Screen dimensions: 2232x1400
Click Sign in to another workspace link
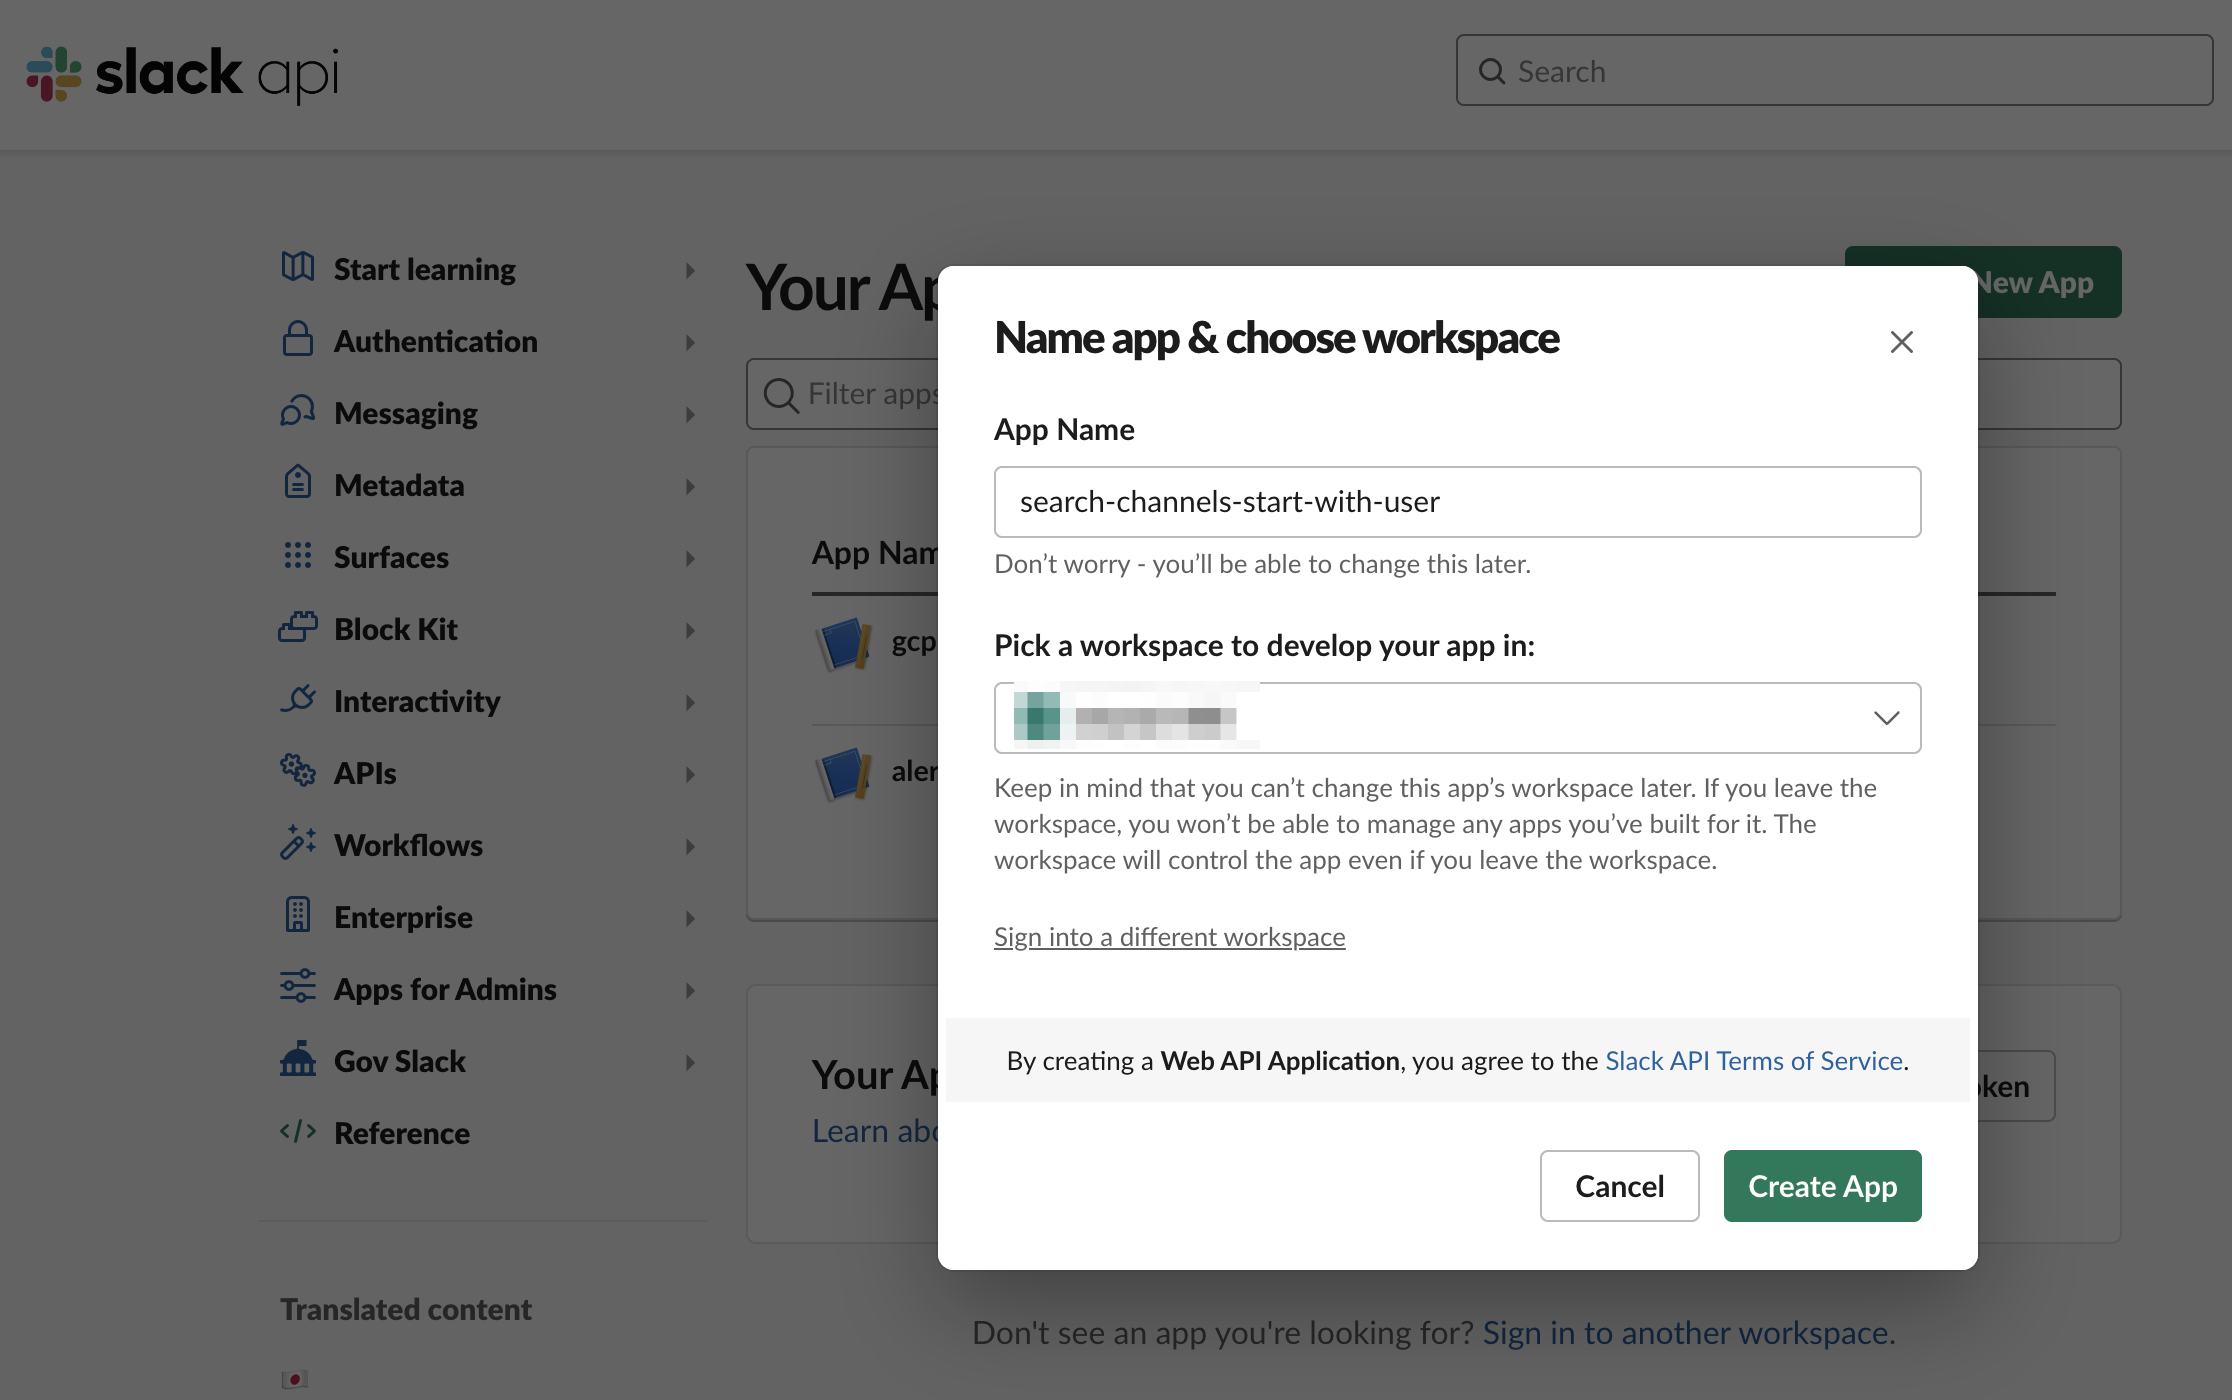pyautogui.click(x=1686, y=1333)
